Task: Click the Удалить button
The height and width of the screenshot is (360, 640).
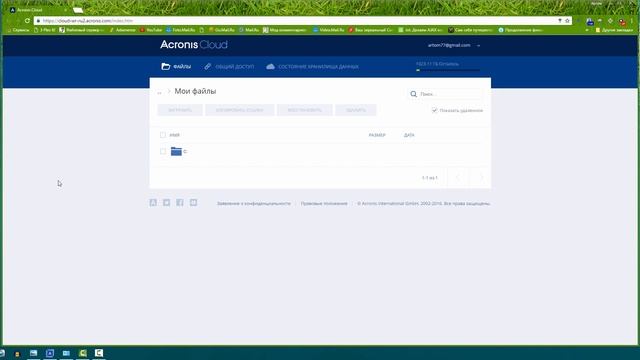Action: pyautogui.click(x=356, y=110)
